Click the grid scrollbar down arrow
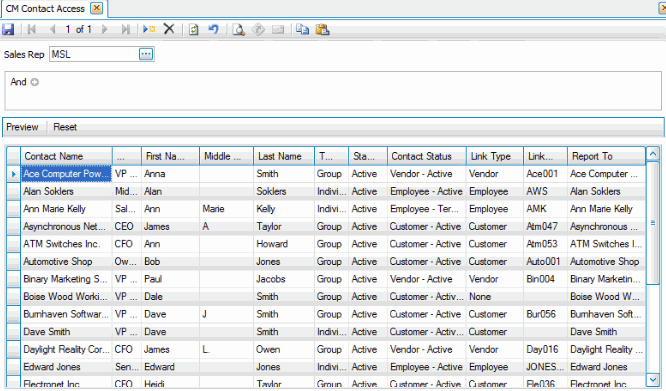 tap(652, 379)
